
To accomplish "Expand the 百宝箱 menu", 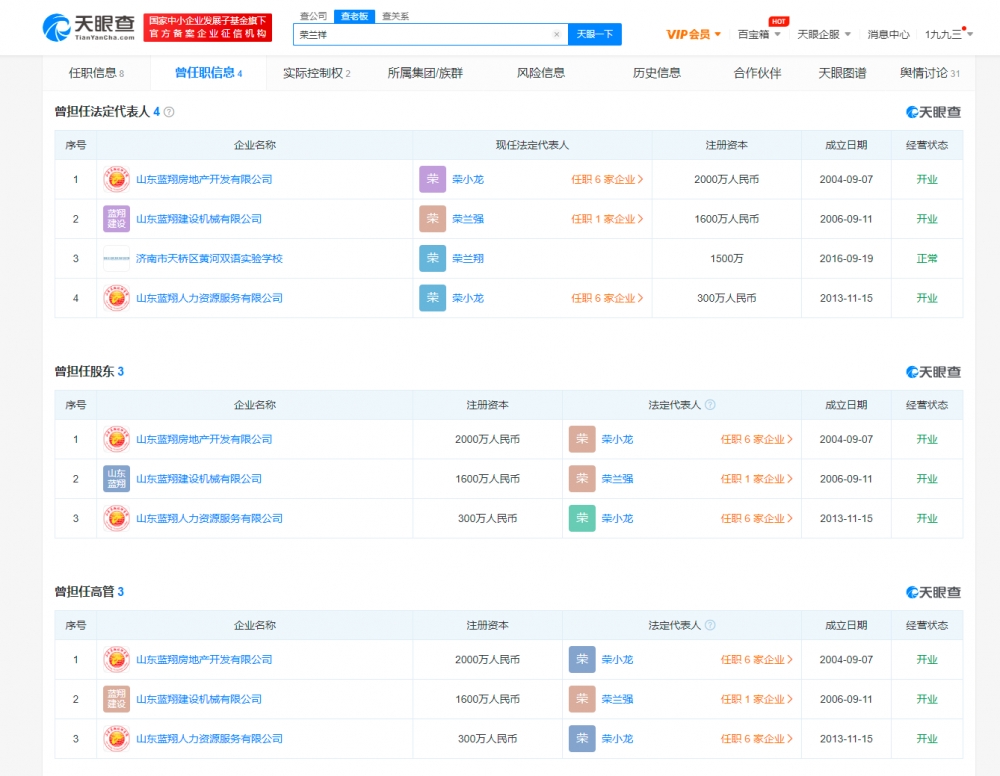I will (759, 34).
